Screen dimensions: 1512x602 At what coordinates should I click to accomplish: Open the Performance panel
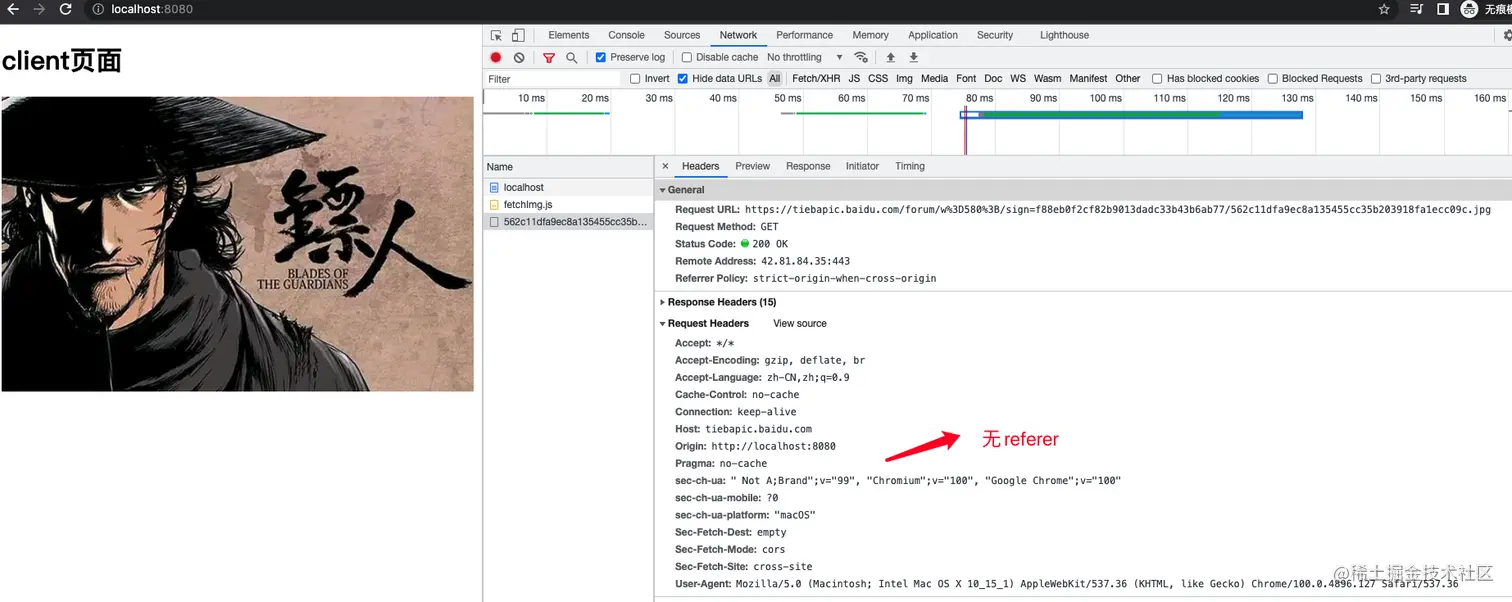coord(804,35)
